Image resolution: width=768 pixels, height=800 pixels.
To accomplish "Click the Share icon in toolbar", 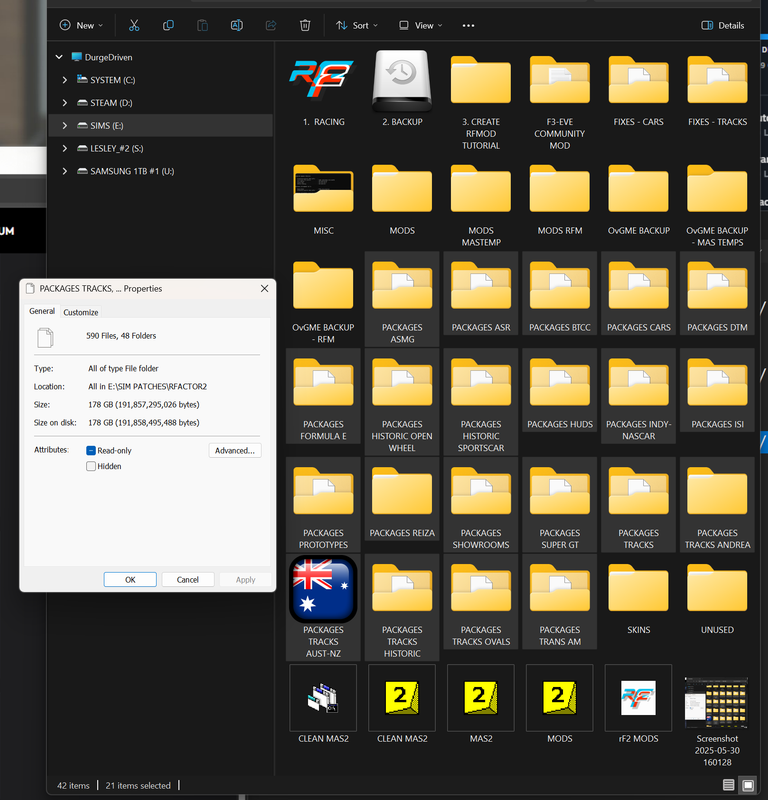I will (271, 26).
